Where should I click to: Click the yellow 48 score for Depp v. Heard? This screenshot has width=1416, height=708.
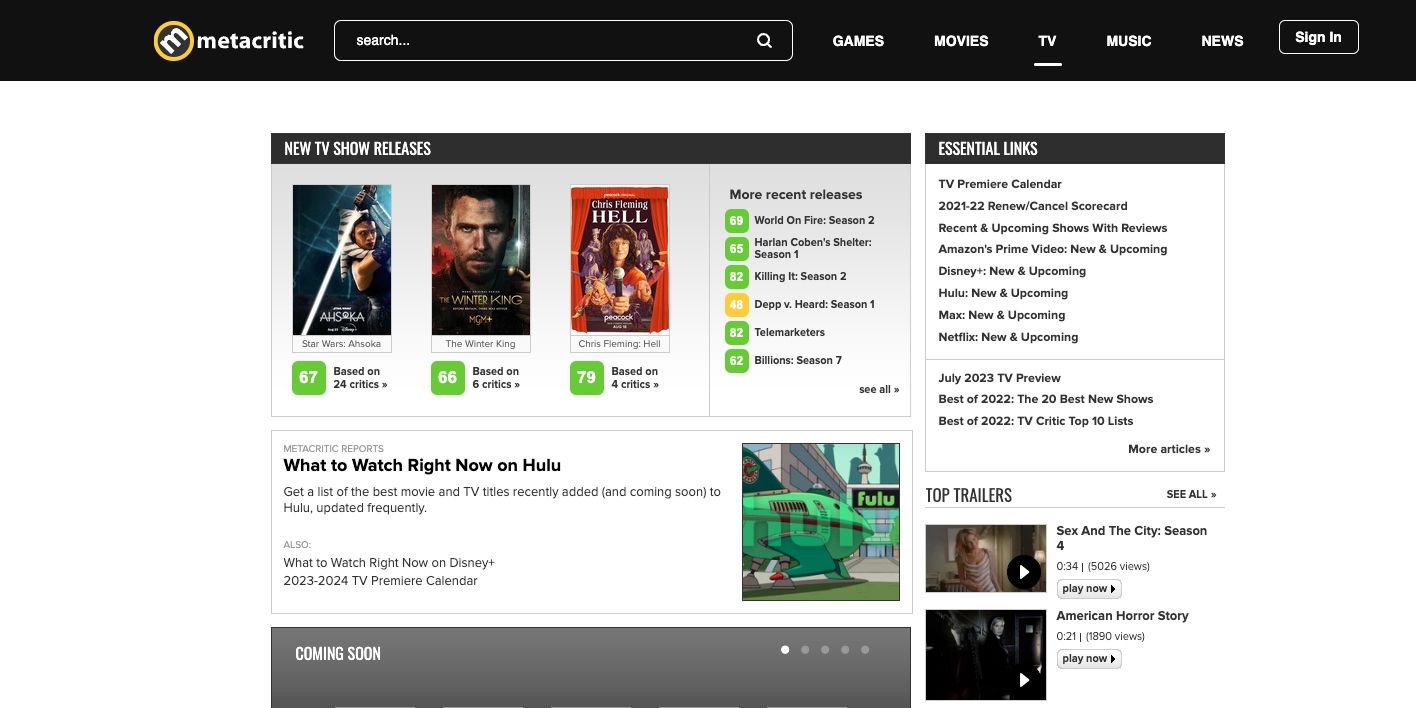click(x=737, y=304)
